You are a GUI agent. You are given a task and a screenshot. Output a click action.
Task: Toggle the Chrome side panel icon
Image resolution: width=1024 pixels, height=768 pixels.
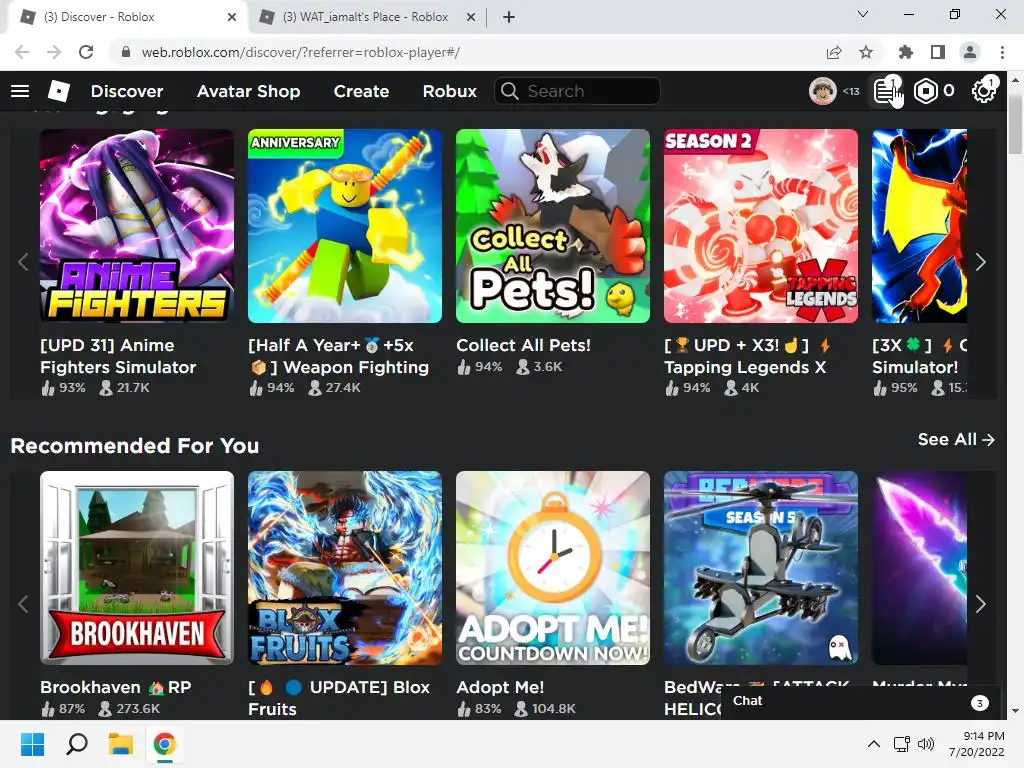938,52
